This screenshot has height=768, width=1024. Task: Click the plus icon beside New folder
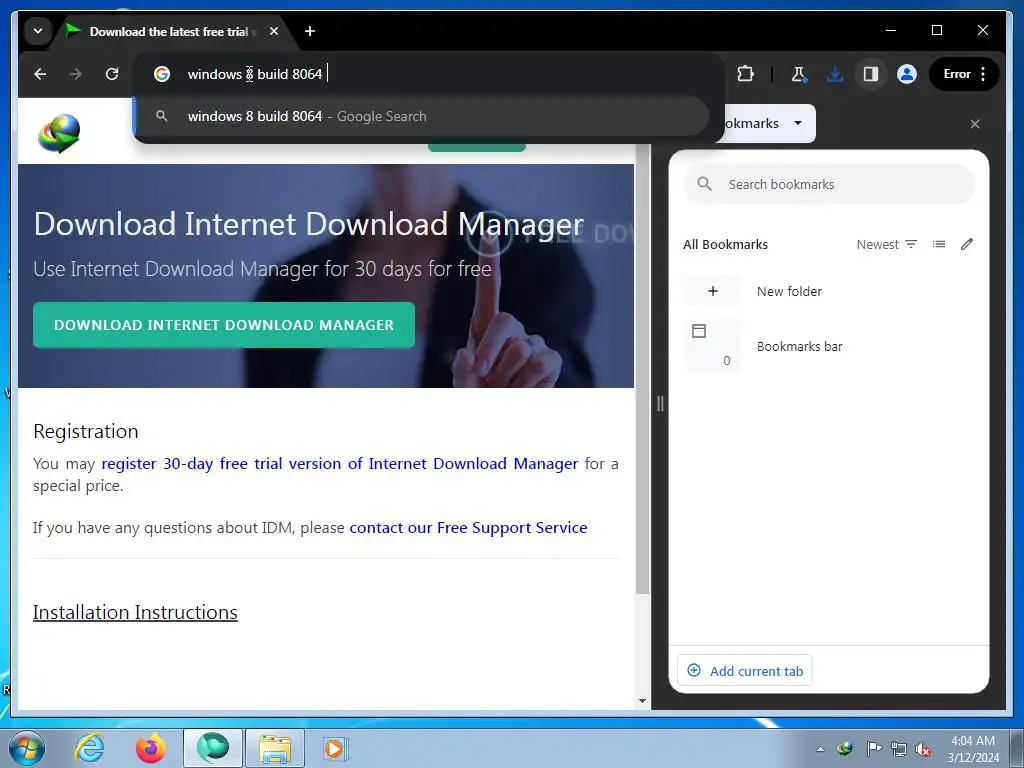click(713, 291)
